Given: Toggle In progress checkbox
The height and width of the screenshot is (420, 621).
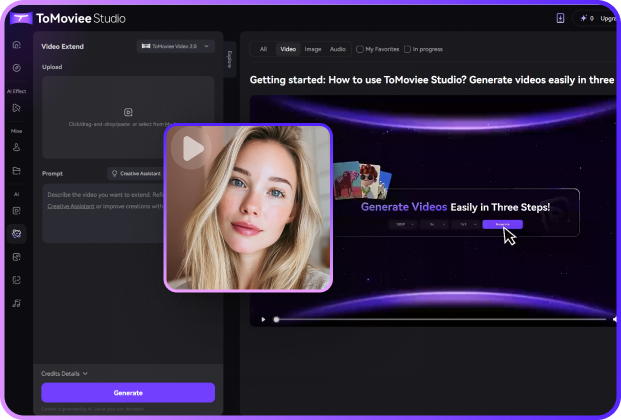Looking at the screenshot, I should (407, 49).
